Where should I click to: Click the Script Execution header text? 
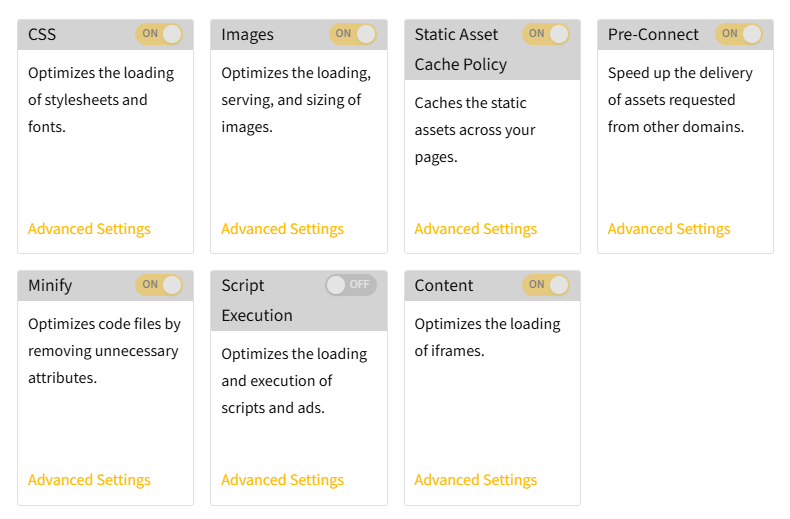257,300
